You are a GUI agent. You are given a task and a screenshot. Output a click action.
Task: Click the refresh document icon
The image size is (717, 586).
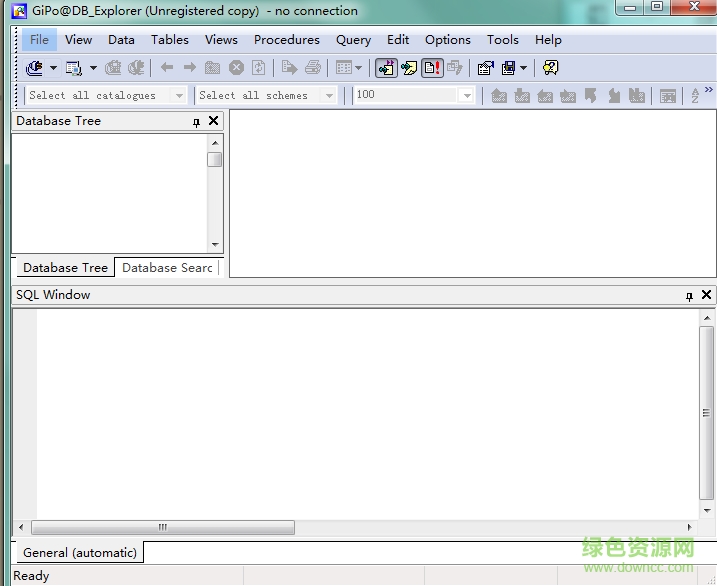(x=258, y=68)
